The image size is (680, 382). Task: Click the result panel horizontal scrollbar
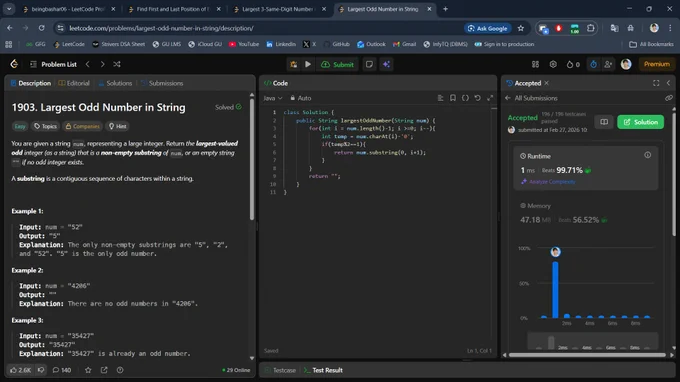pyautogui.click(x=588, y=355)
